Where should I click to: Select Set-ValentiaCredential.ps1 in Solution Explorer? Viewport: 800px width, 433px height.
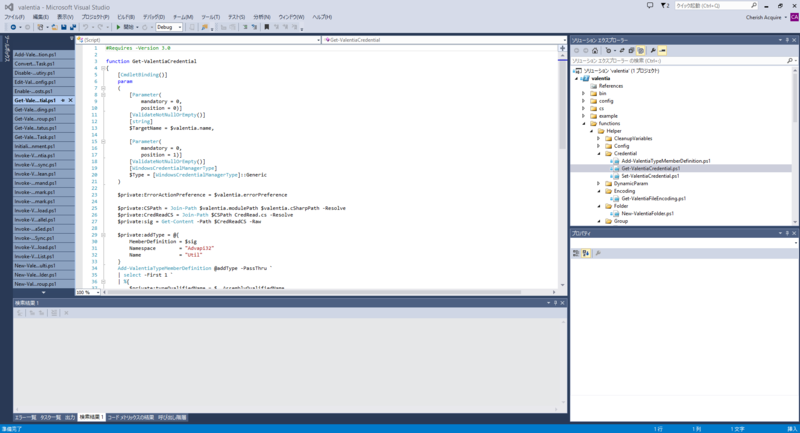click(650, 176)
